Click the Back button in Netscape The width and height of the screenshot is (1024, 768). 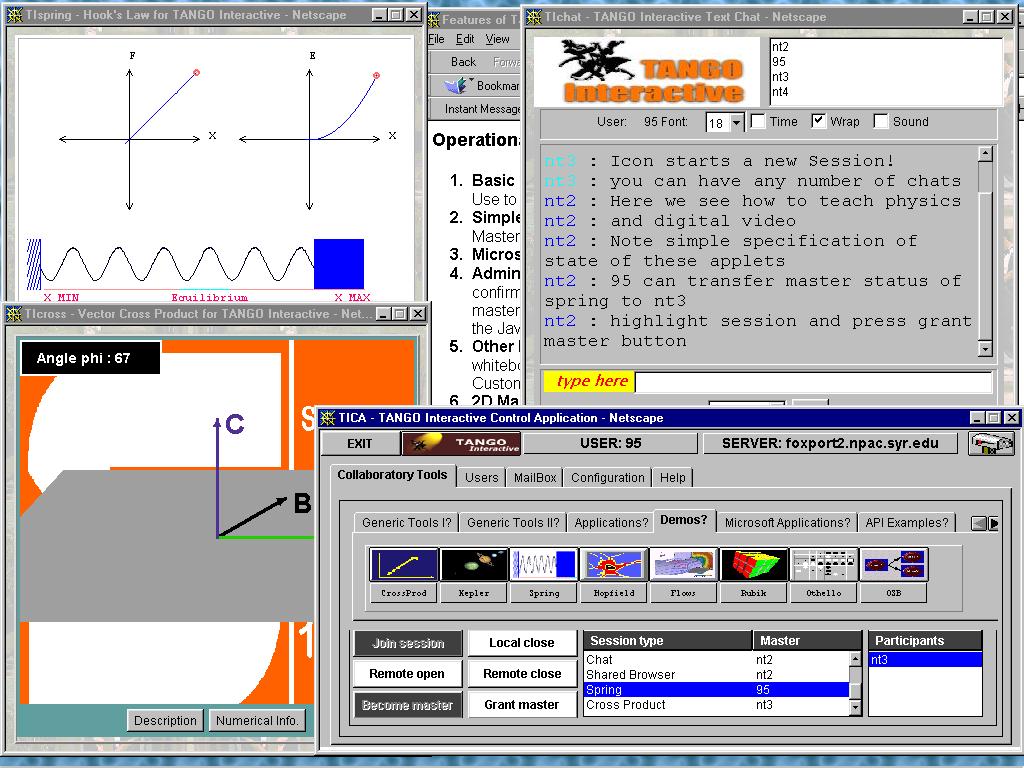coord(463,61)
